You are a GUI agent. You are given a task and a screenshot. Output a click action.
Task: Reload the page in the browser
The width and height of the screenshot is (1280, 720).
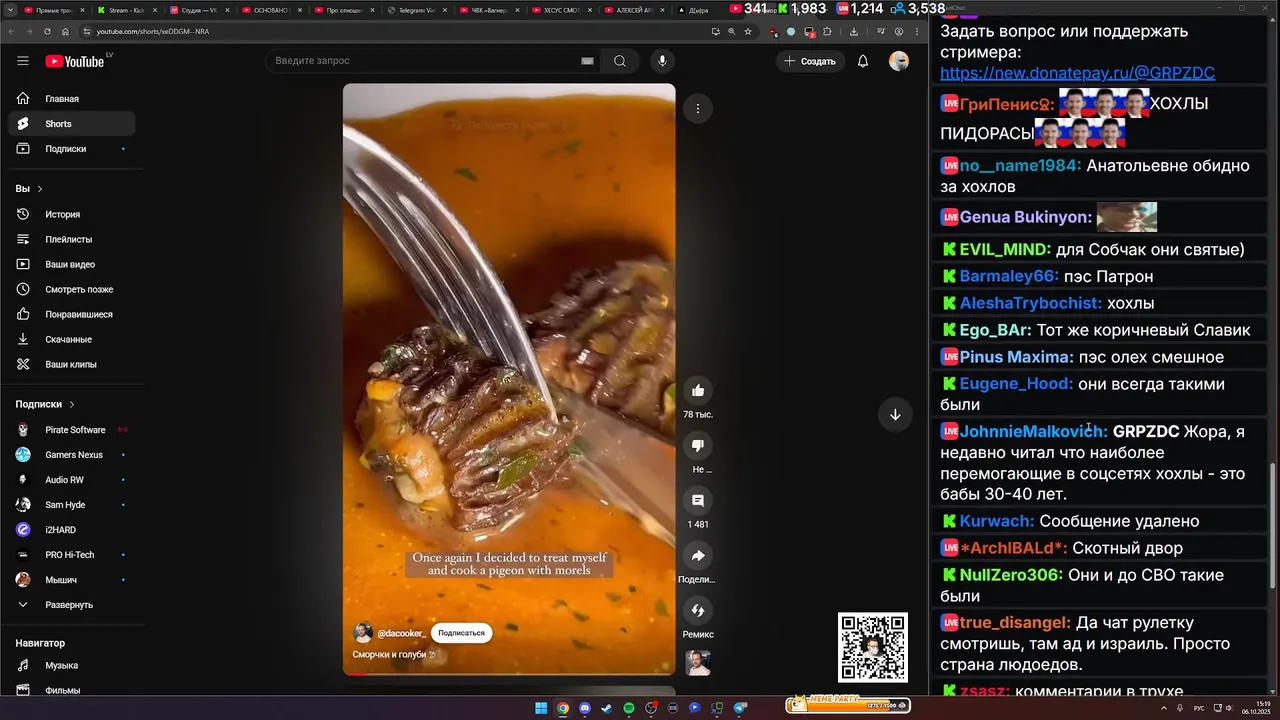click(x=47, y=31)
